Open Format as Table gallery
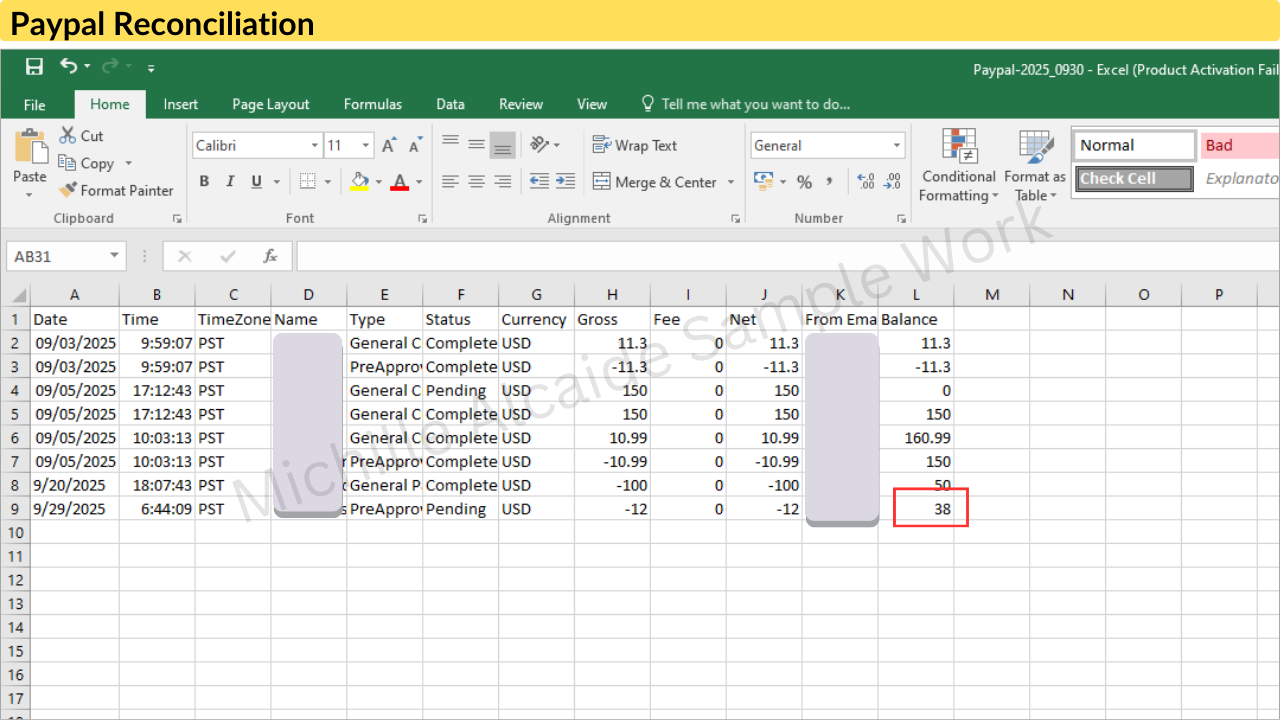The image size is (1280, 720). (1036, 166)
